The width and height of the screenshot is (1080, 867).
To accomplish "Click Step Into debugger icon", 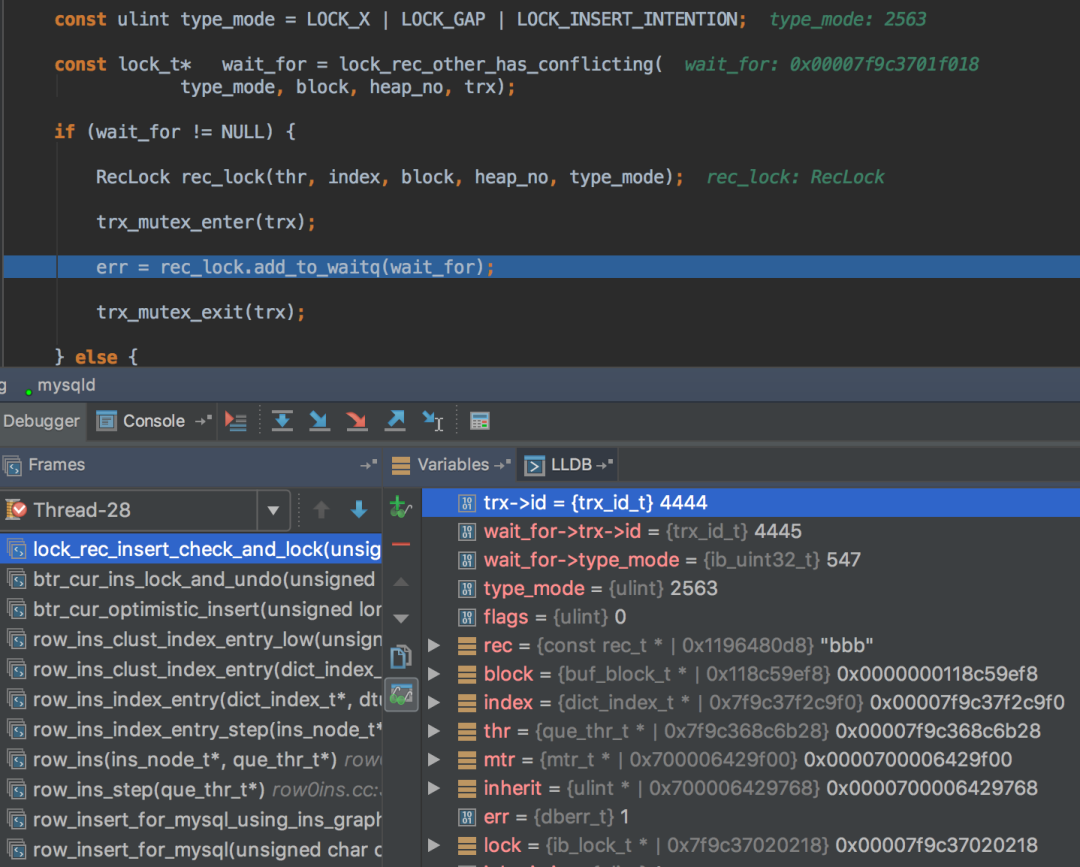I will (319, 421).
